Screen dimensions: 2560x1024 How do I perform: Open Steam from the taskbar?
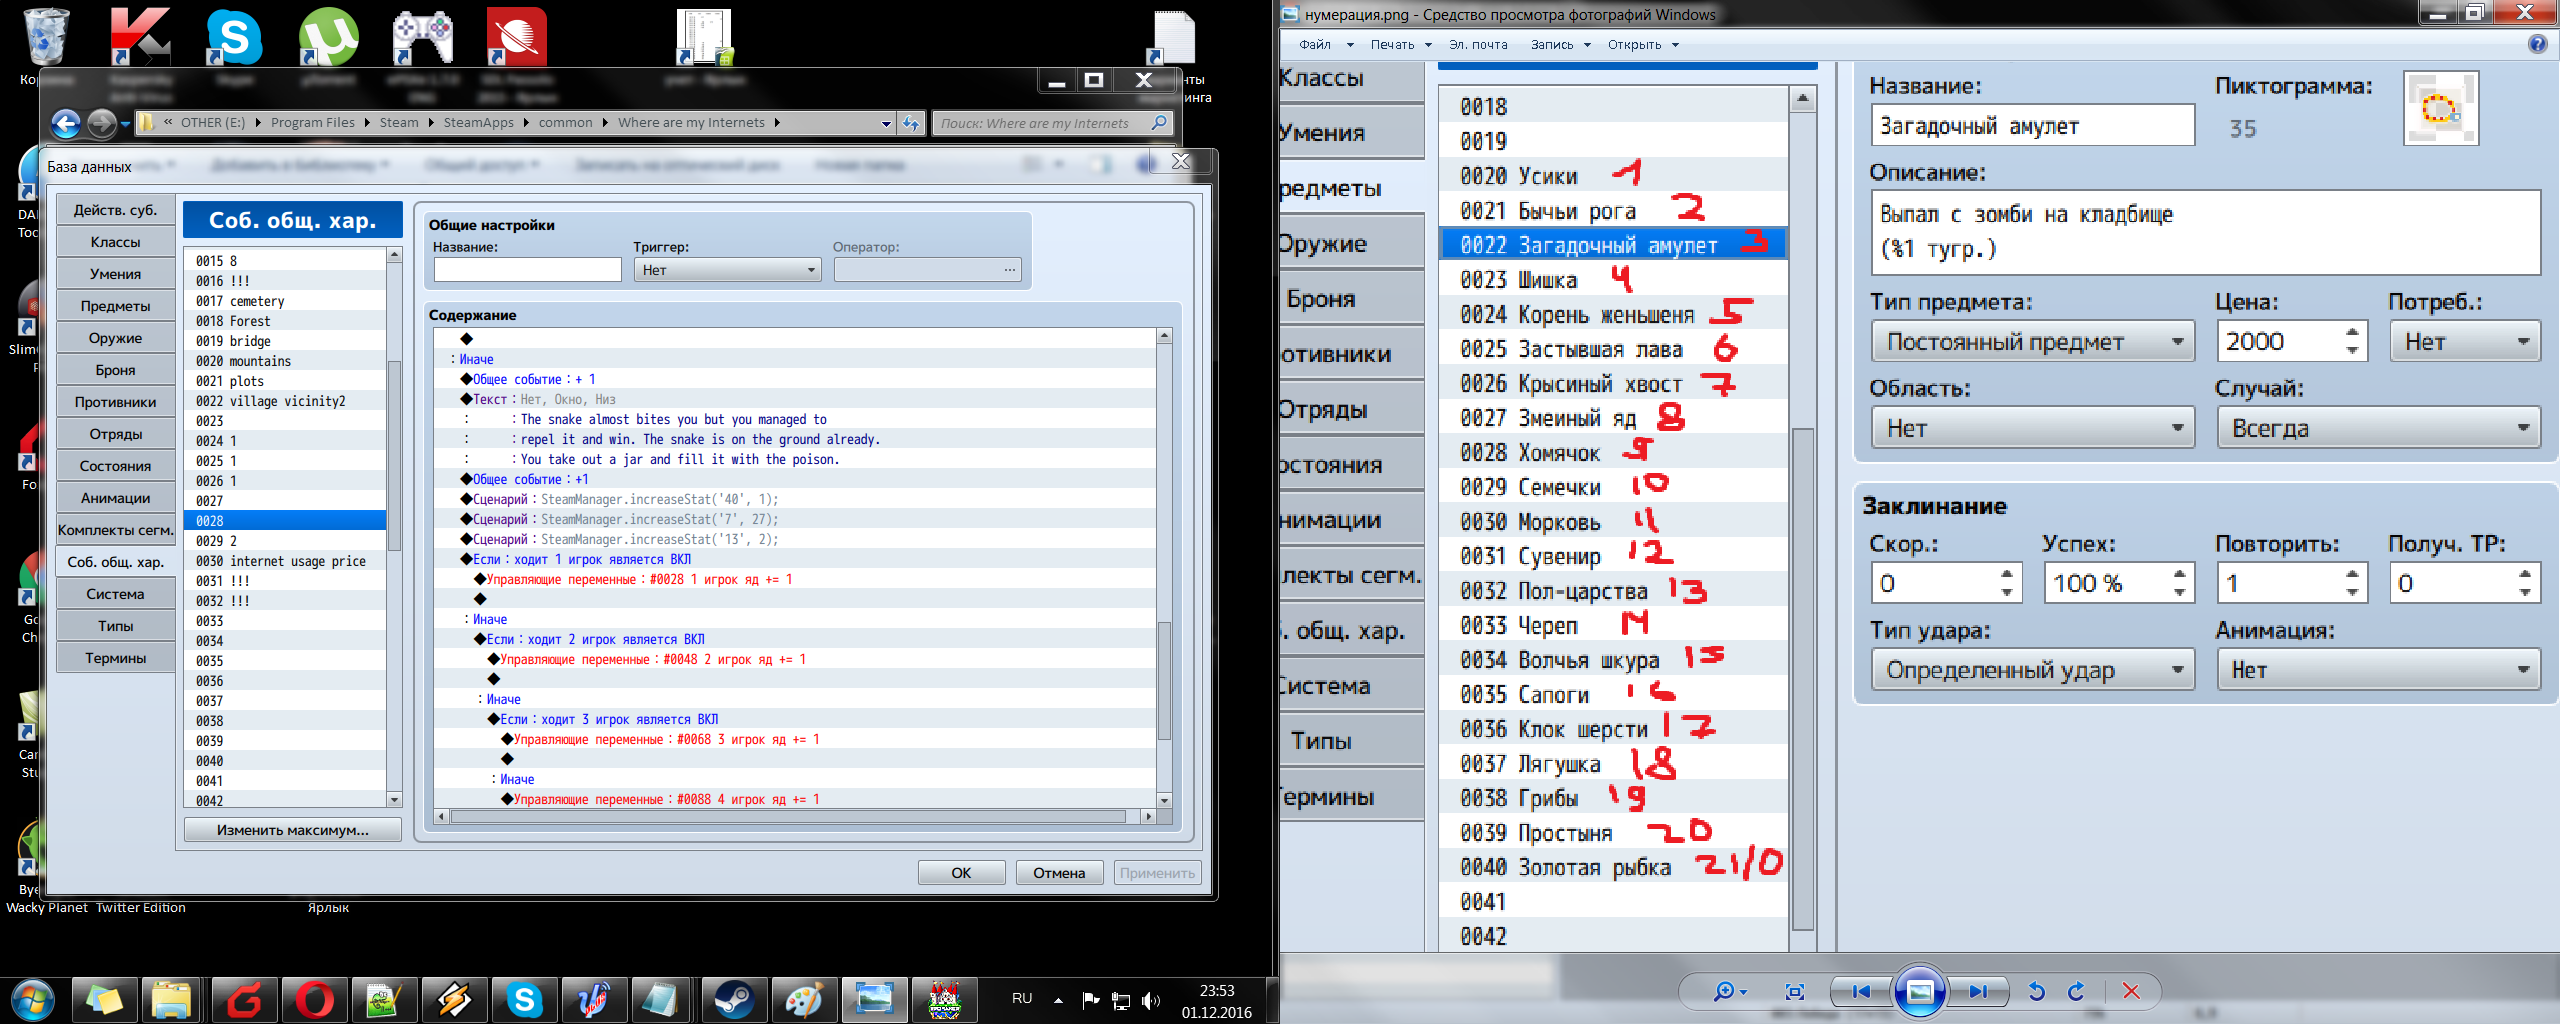pyautogui.click(x=733, y=1000)
